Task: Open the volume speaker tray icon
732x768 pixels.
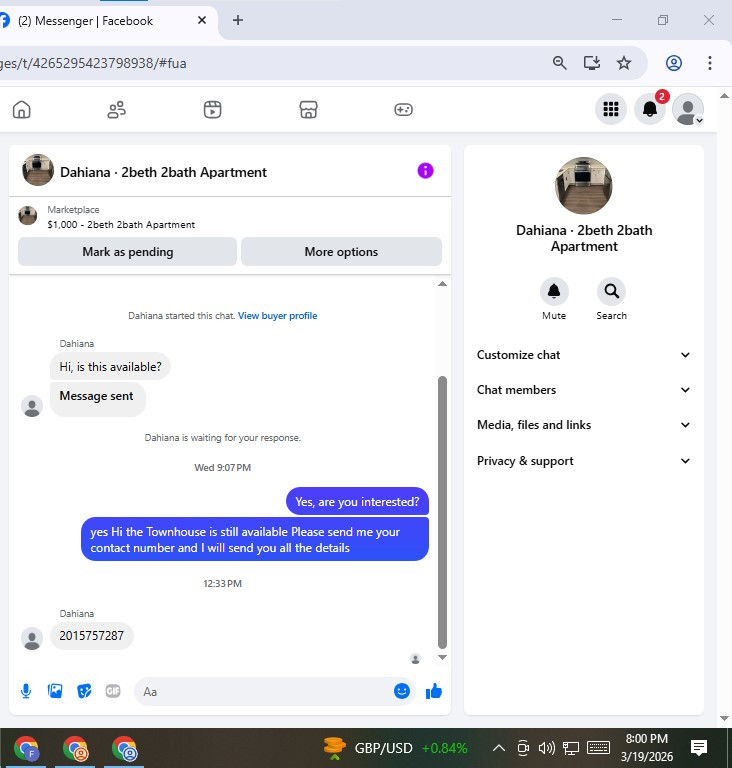Action: [x=546, y=748]
